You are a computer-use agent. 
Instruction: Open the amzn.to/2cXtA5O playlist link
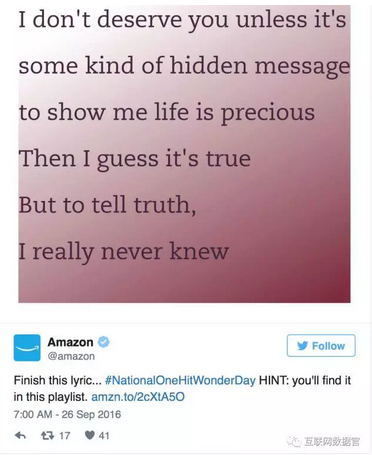138,397
